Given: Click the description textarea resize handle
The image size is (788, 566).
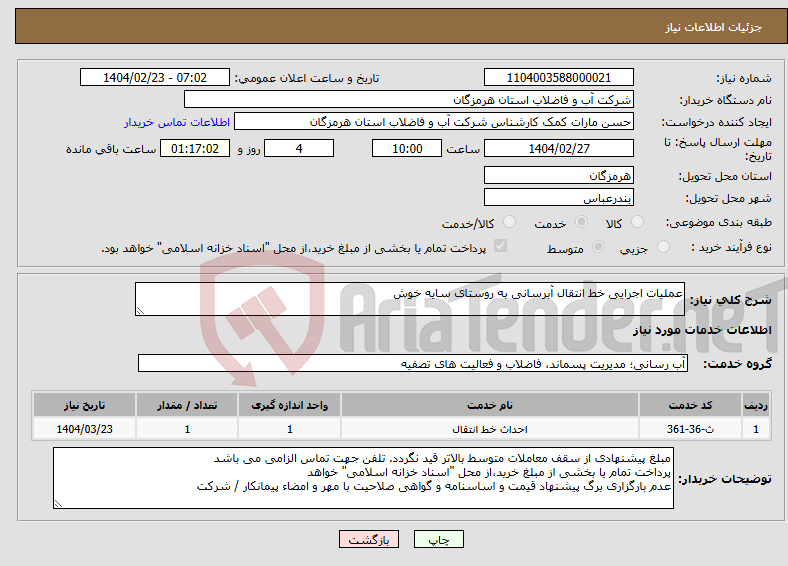Looking at the screenshot, I should 140,311.
